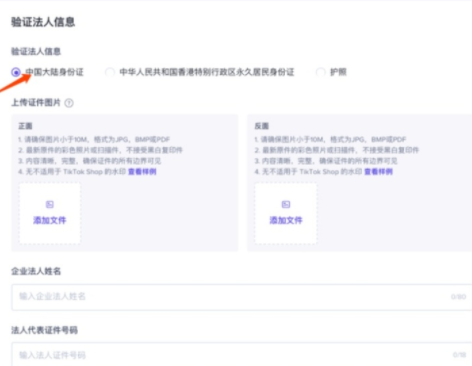The height and width of the screenshot is (366, 472).
Task: Click 最新原件的彩色照片 requirement in 反面 panel
Action: (337, 150)
